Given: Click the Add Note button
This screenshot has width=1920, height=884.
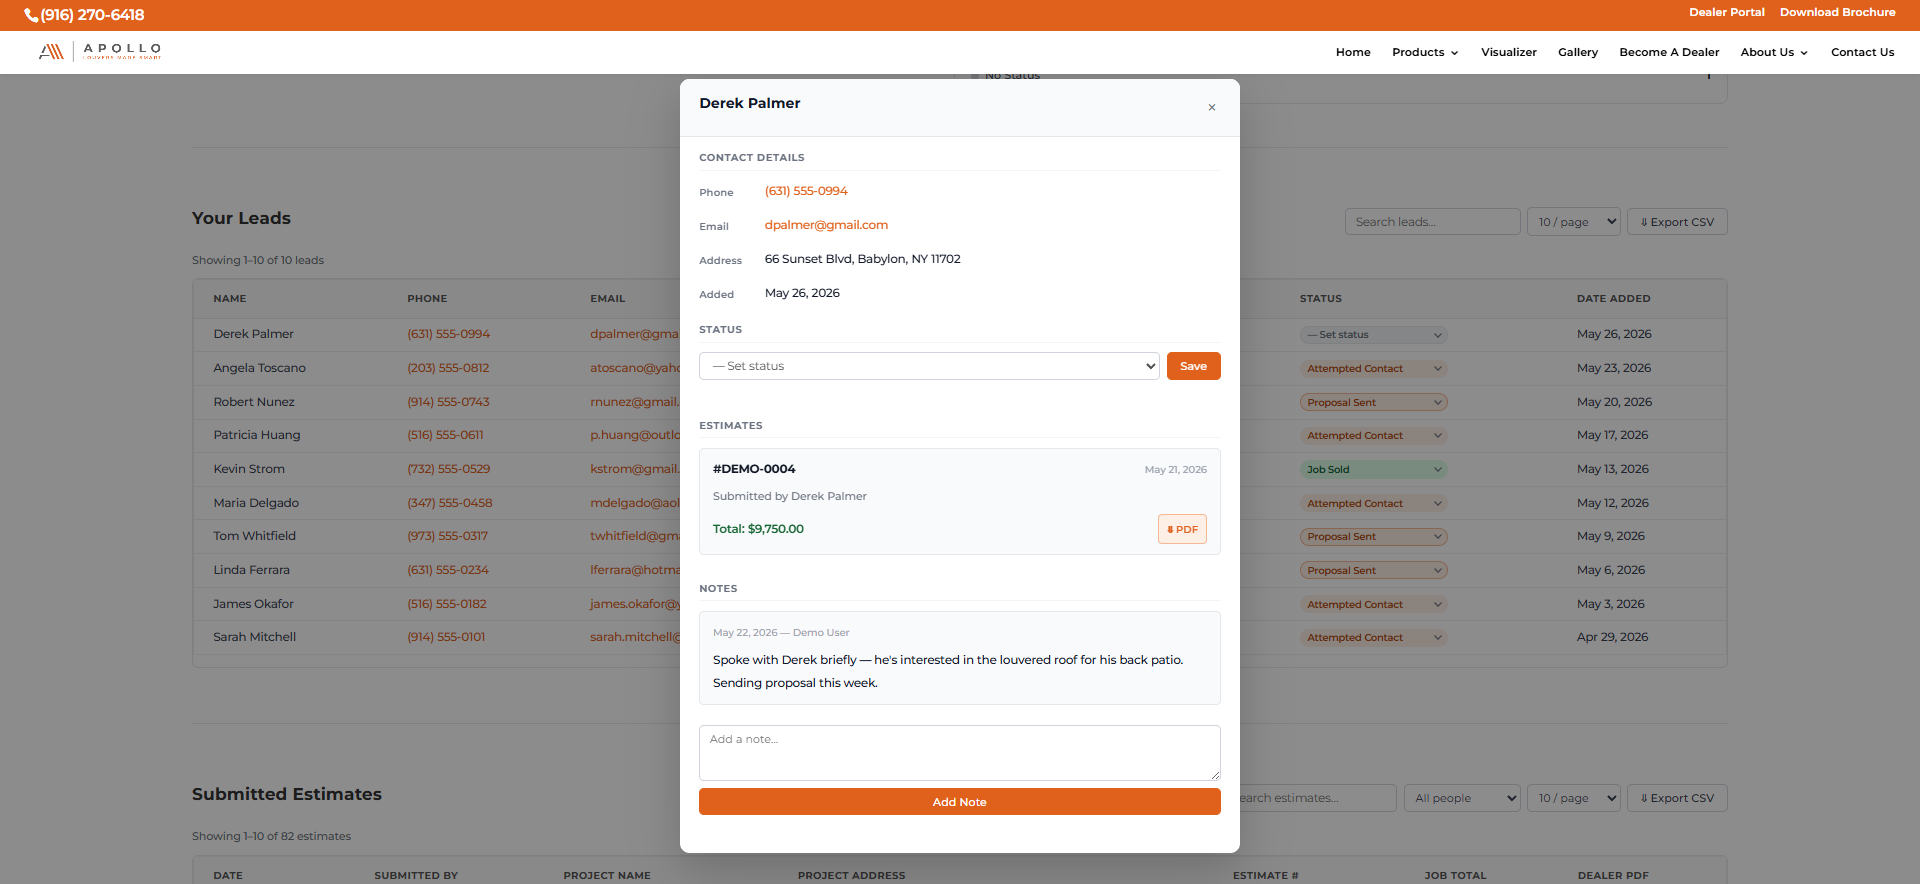Looking at the screenshot, I should [959, 802].
